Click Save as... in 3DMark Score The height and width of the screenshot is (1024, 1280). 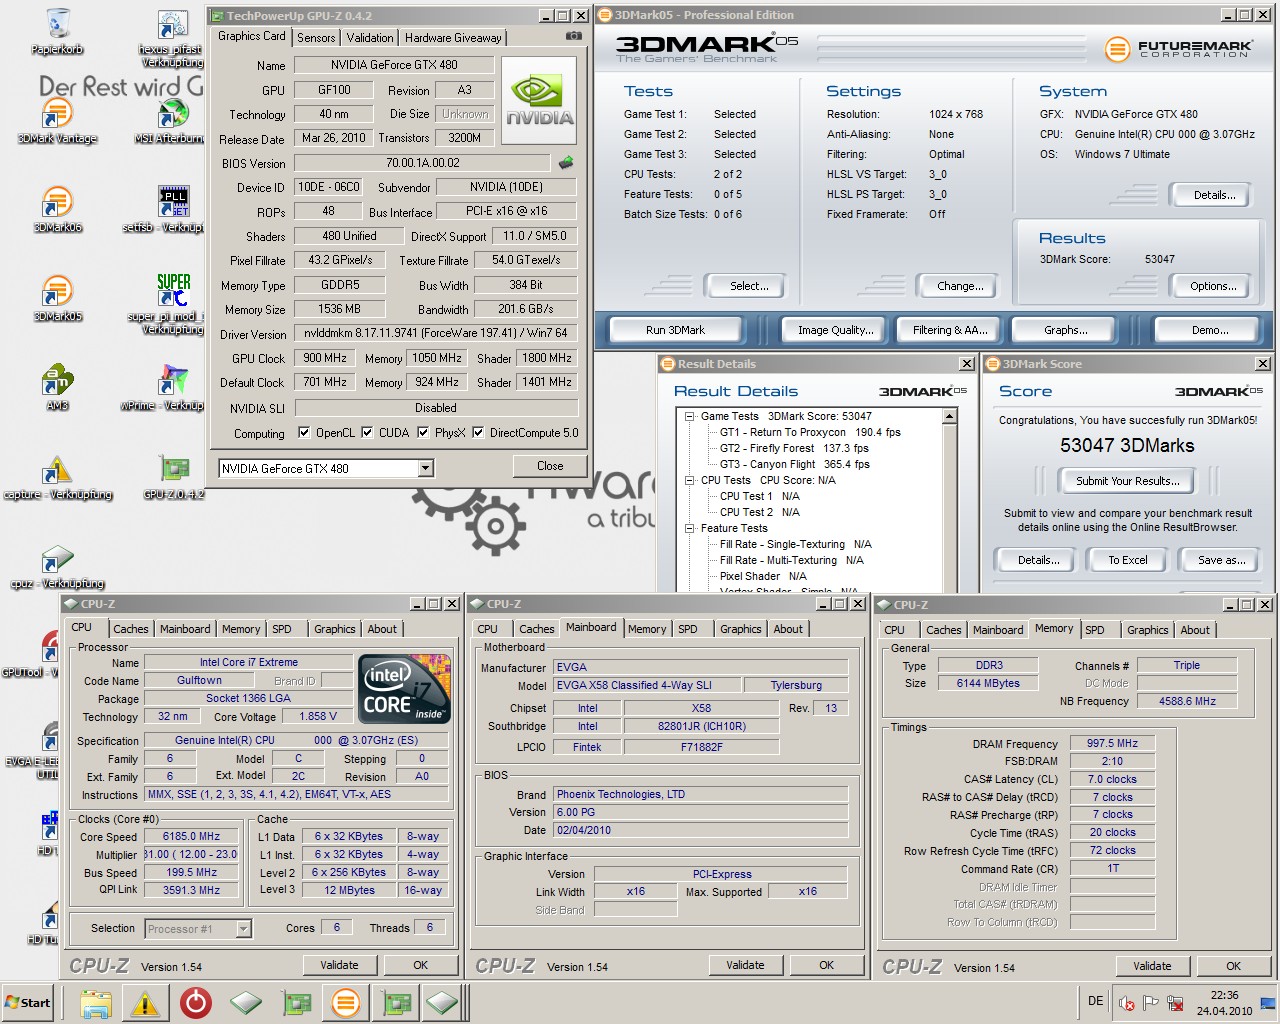click(1221, 560)
